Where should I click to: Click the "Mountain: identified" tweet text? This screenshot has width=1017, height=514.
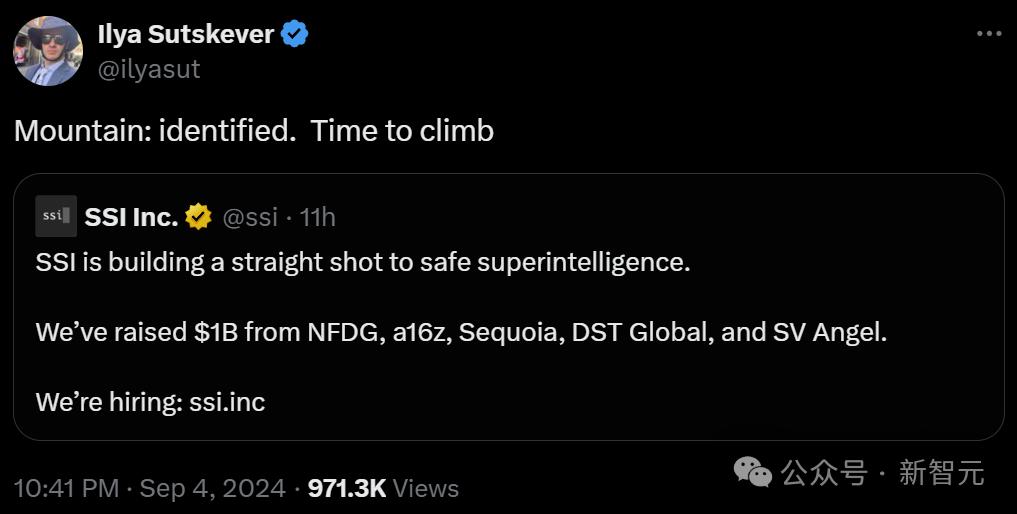(254, 131)
